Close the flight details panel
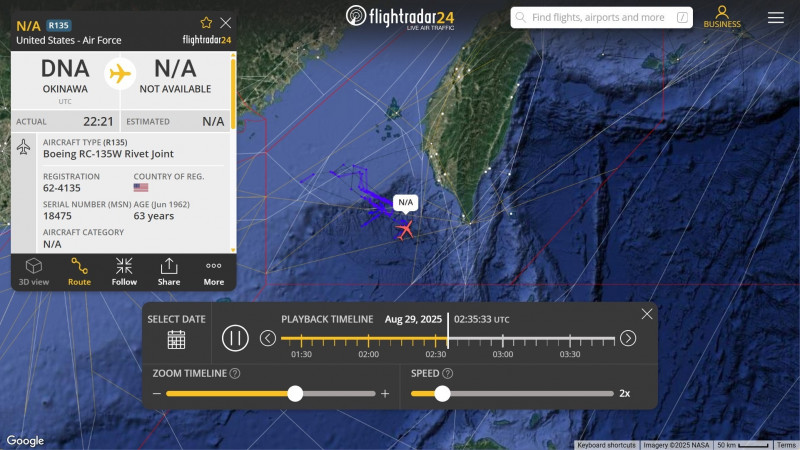Image resolution: width=800 pixels, height=450 pixels. (226, 22)
